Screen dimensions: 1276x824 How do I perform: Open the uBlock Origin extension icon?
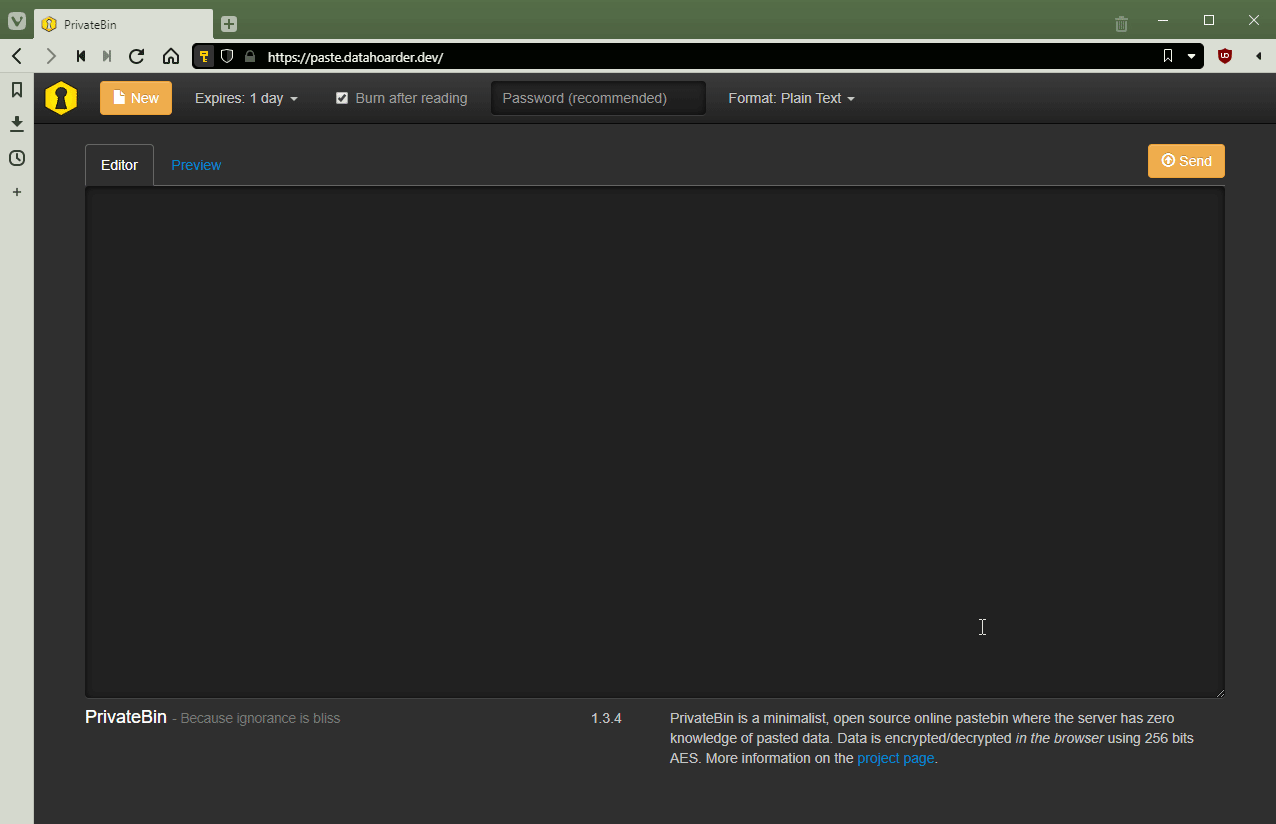[1224, 57]
